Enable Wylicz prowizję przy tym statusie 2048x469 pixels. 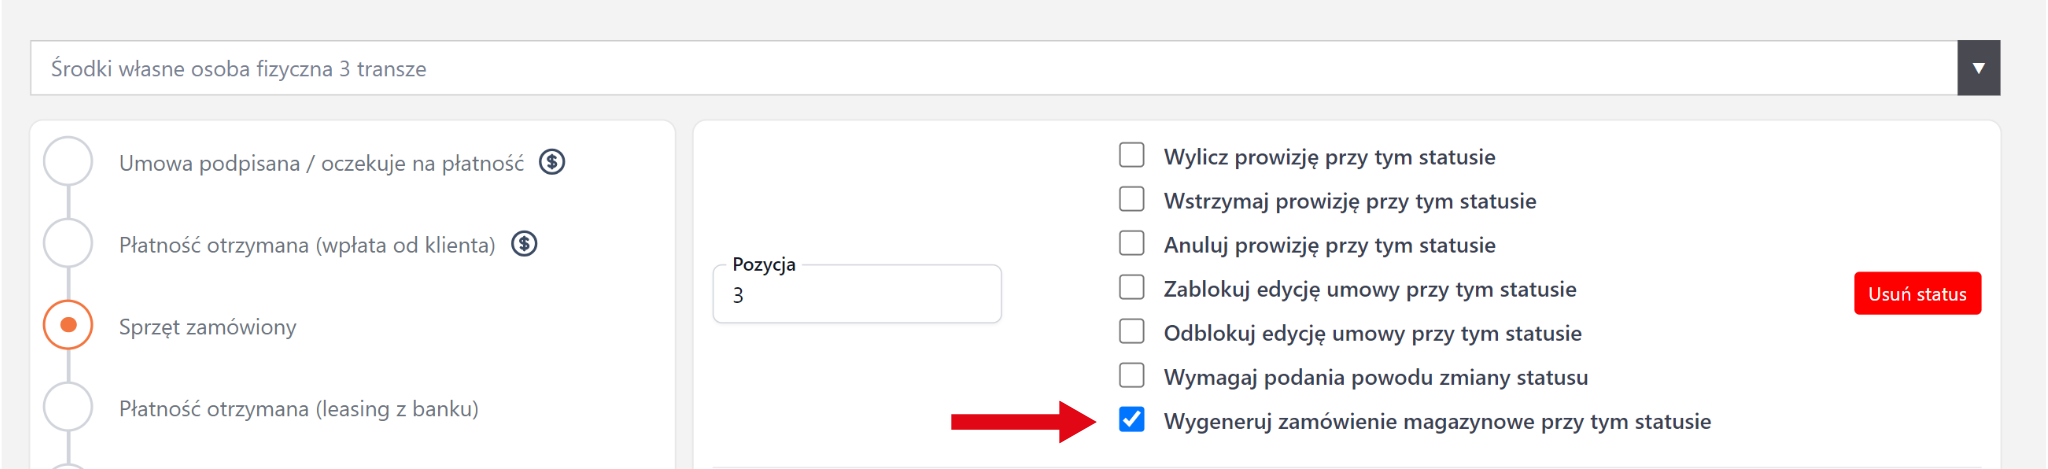1132,156
